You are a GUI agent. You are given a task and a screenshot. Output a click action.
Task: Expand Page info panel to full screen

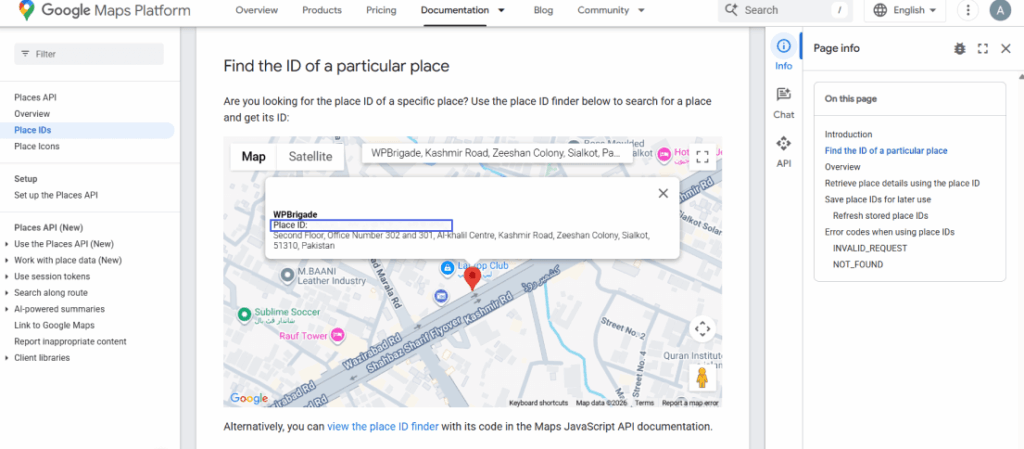coord(982,48)
